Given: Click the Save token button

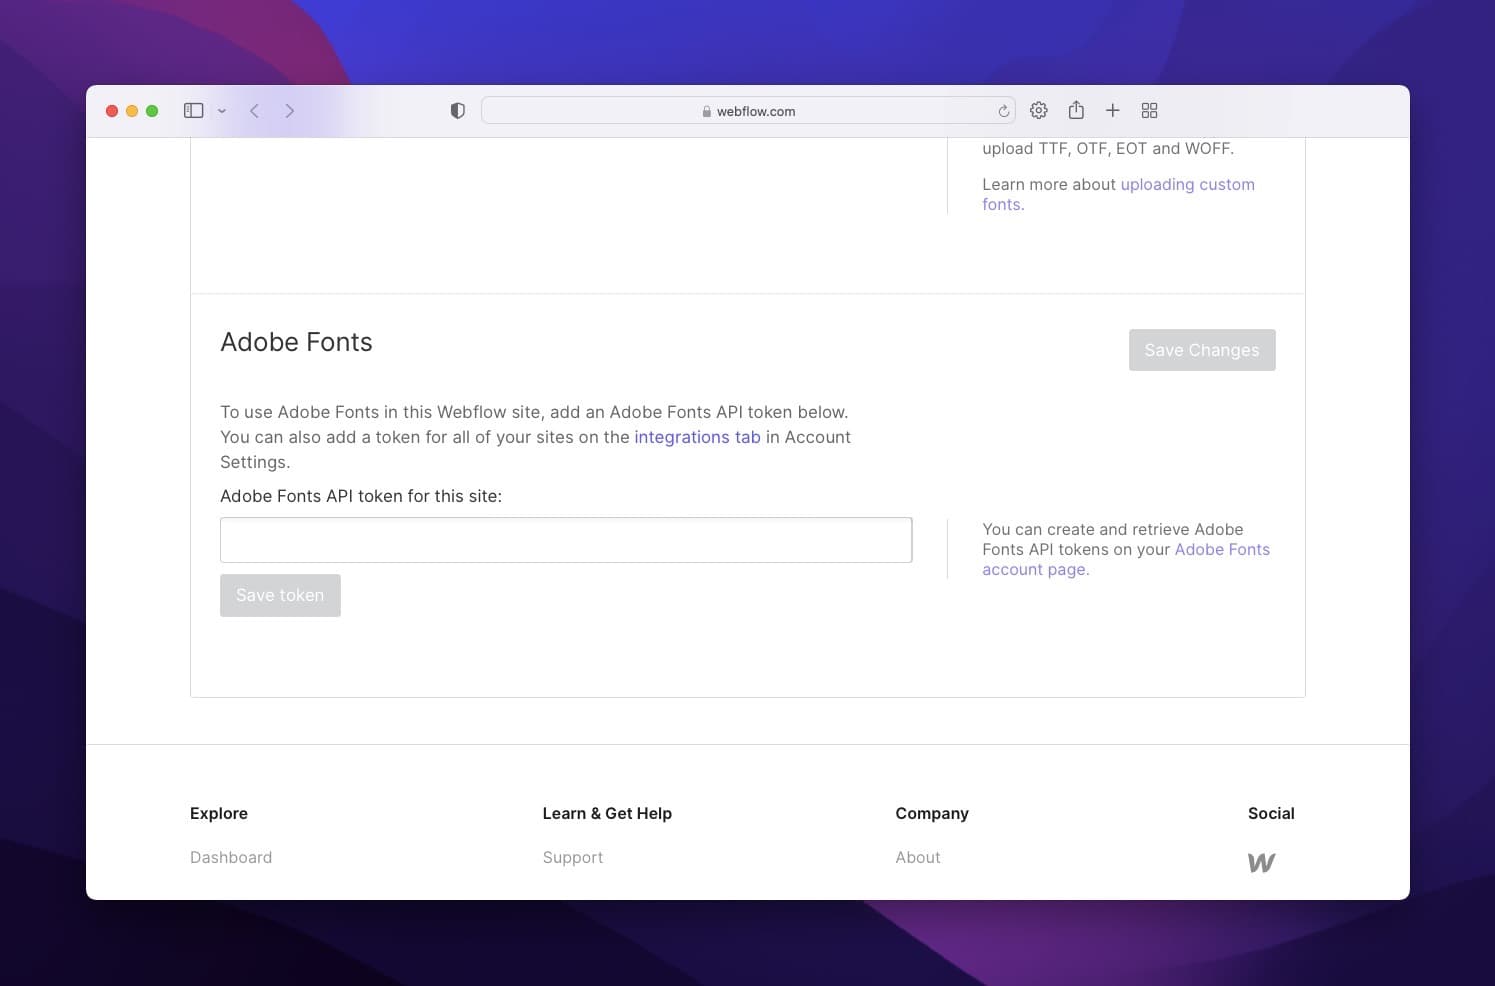Looking at the screenshot, I should tap(280, 595).
